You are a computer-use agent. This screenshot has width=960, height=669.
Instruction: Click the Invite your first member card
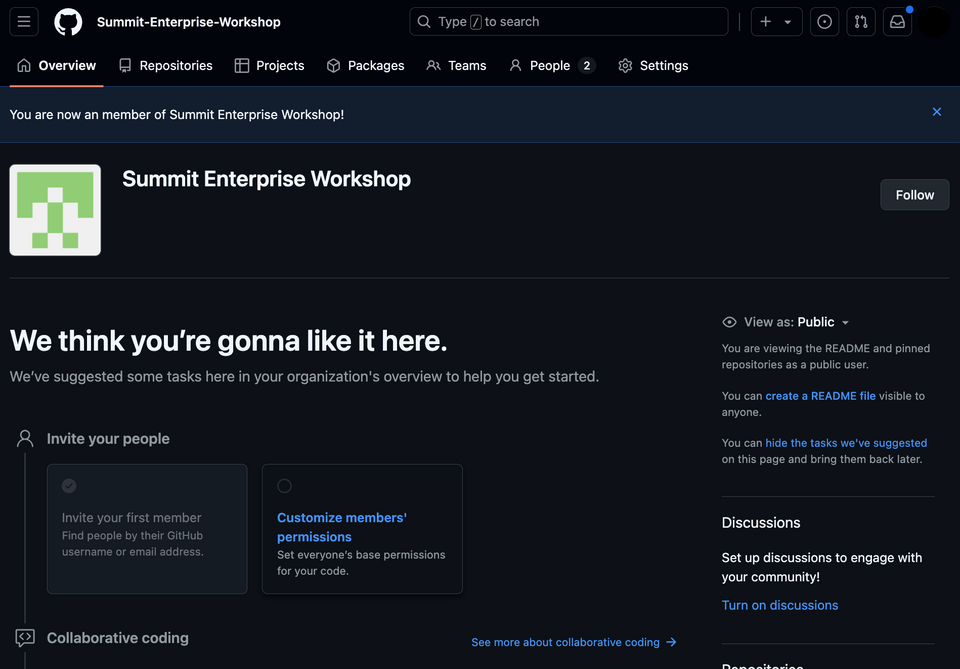tap(147, 529)
